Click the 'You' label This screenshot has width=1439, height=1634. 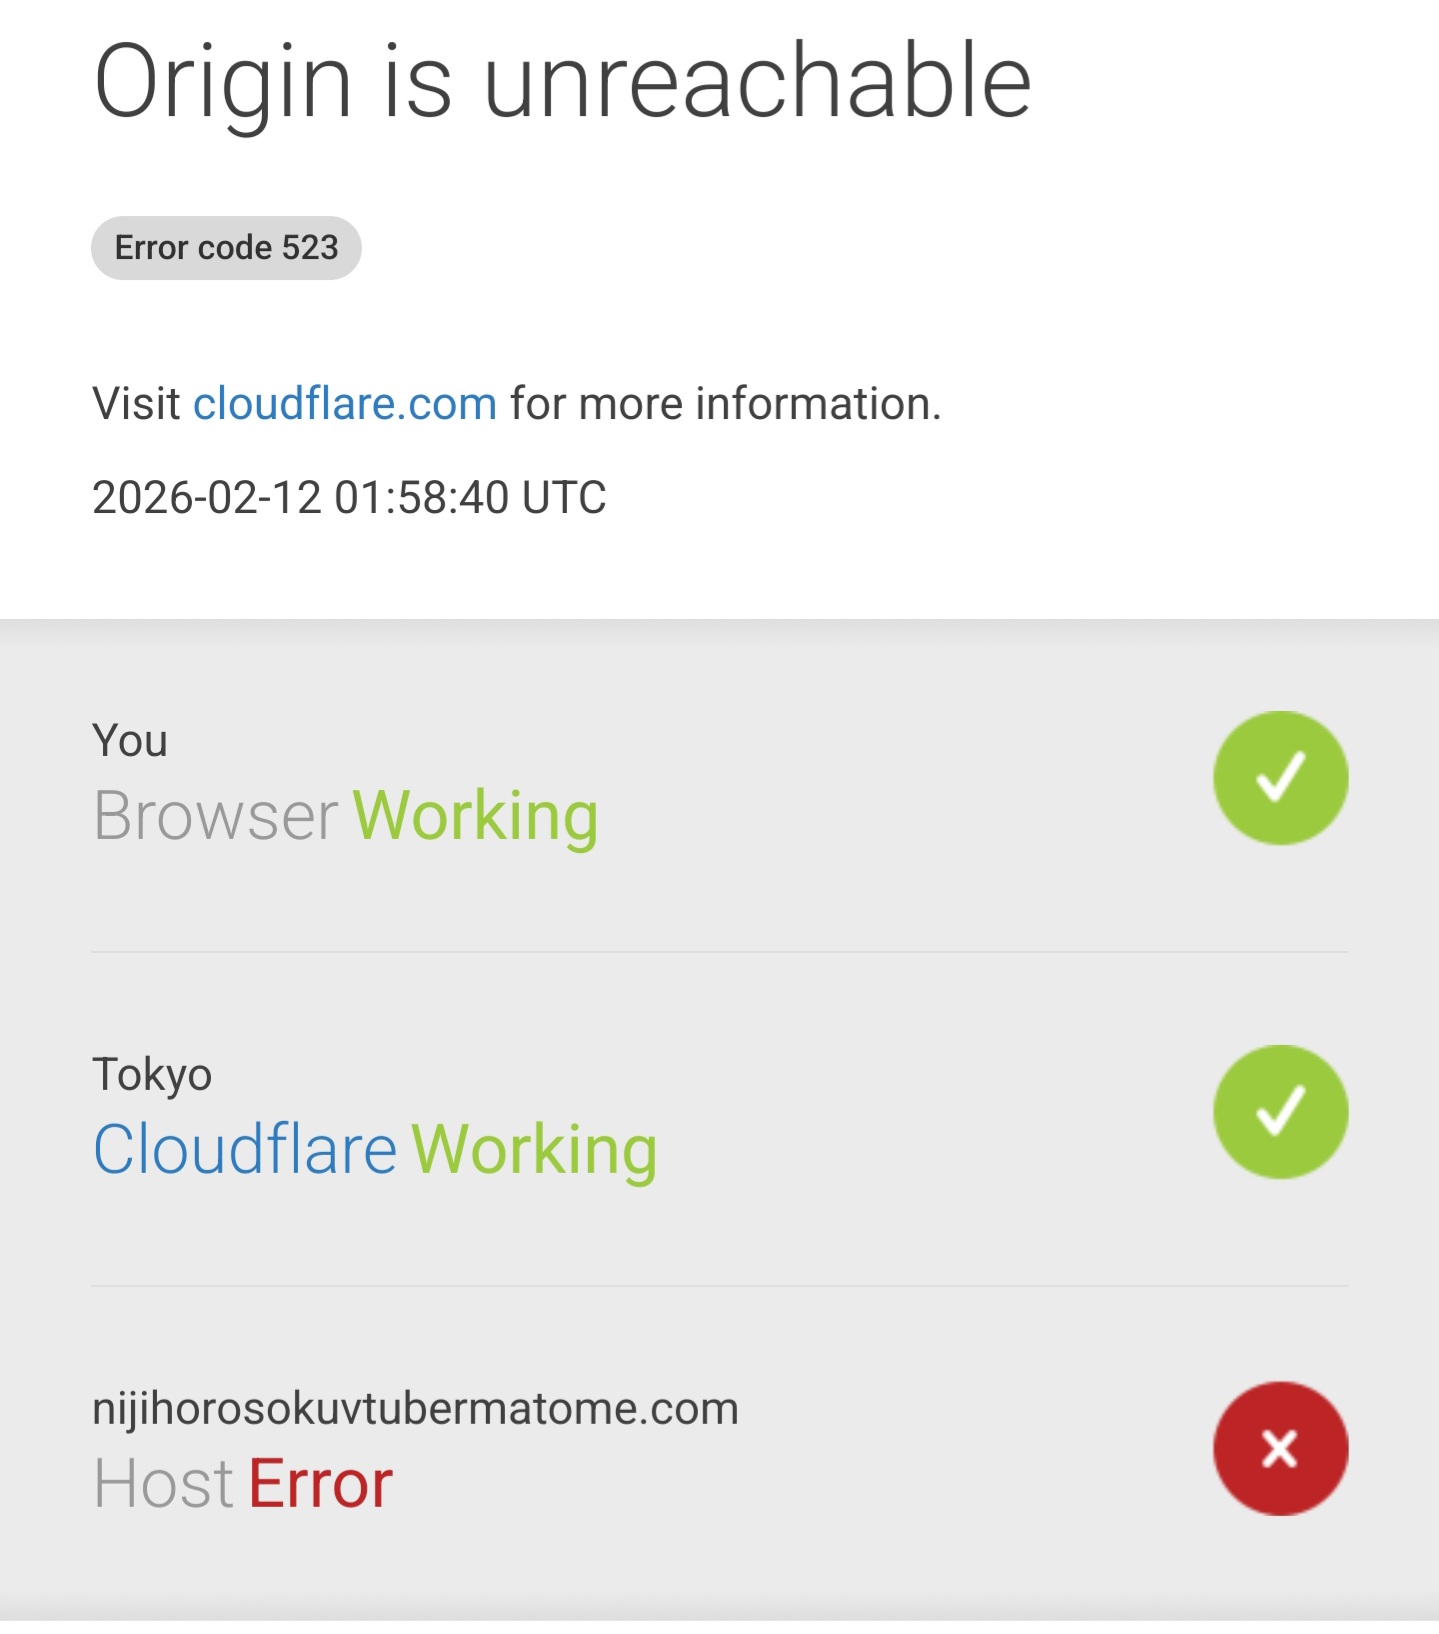130,741
